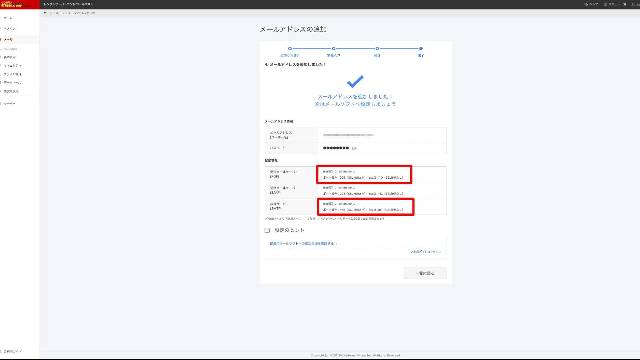640x360 pixels.
Task: Click the final filled step circle in progress
Action: click(421, 49)
